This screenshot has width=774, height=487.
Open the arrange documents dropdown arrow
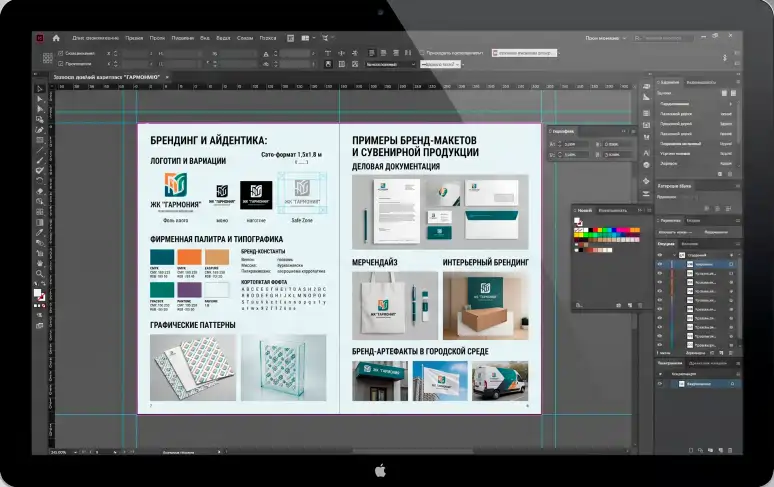tap(314, 38)
